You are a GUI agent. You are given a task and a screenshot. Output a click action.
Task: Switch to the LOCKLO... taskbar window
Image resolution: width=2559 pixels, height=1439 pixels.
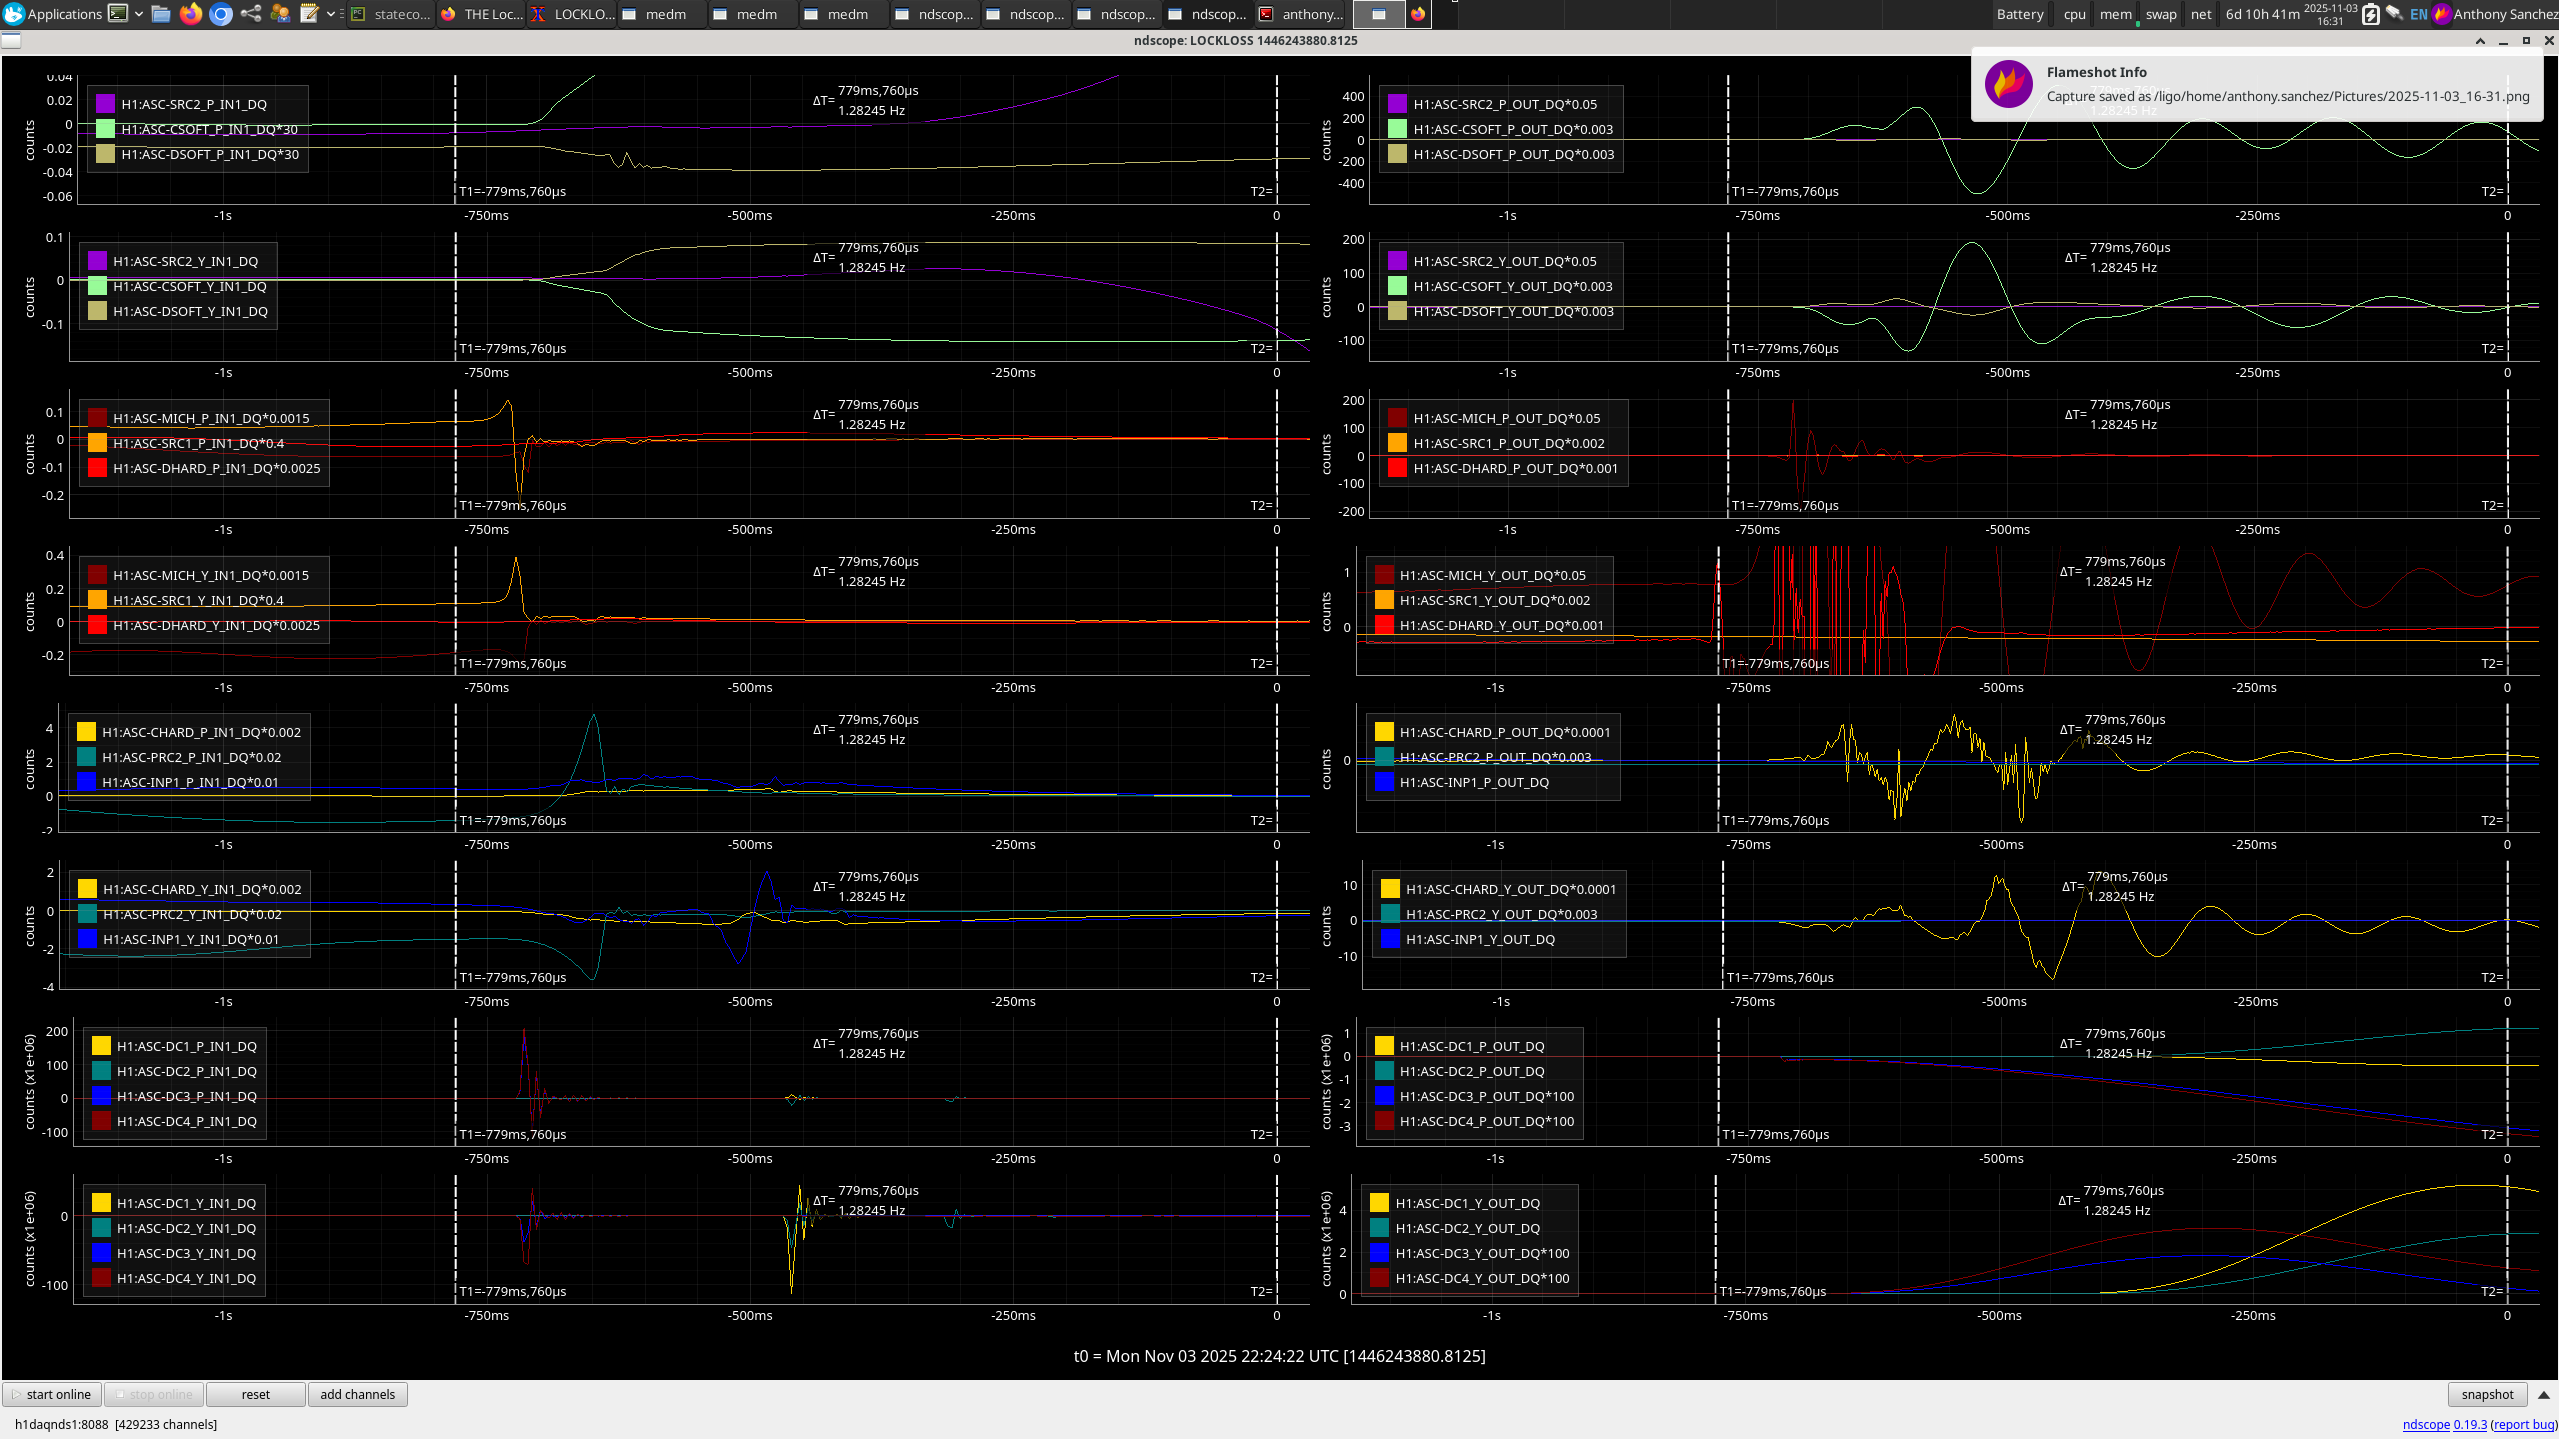(x=573, y=14)
